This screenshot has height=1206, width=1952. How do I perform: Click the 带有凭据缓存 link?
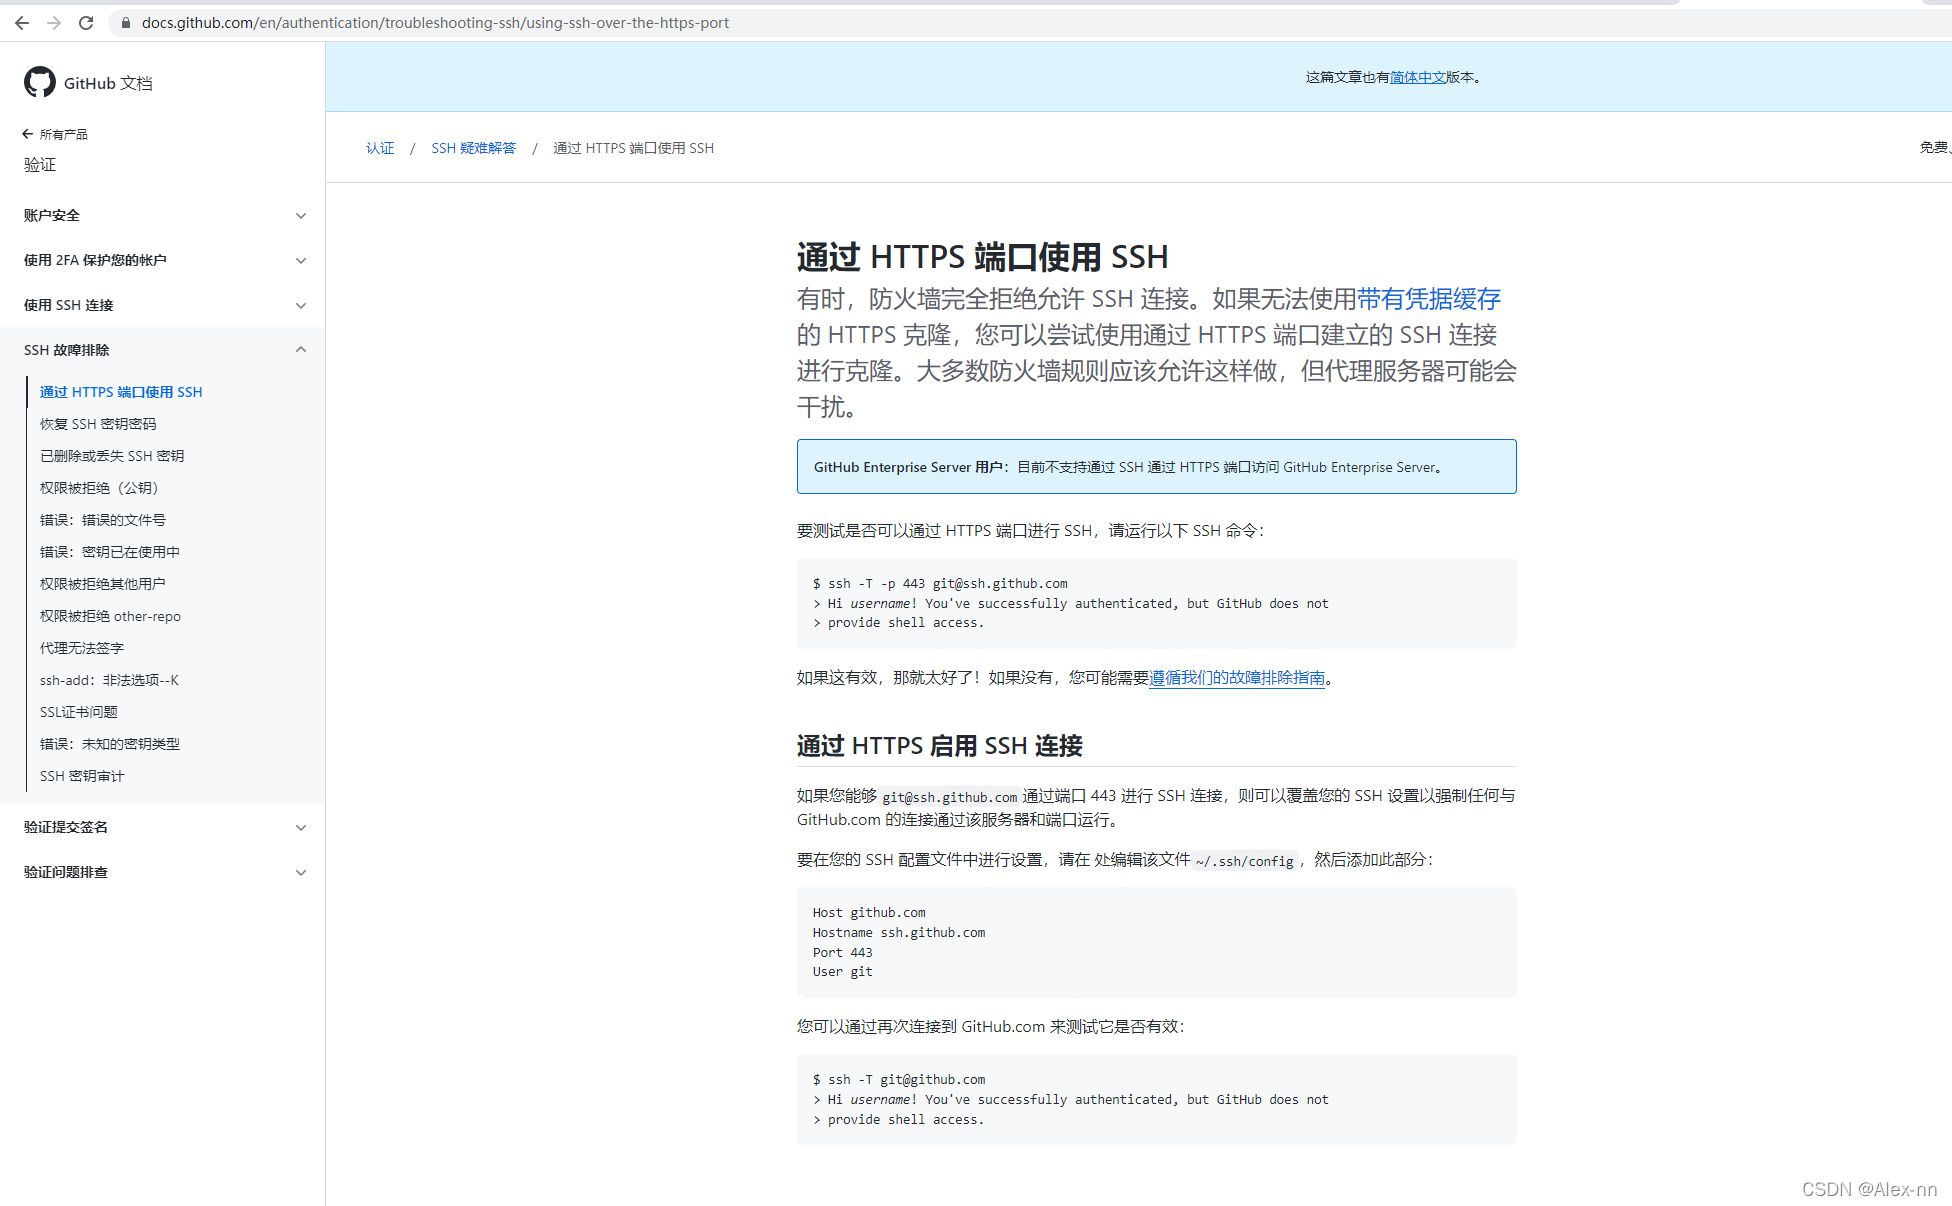tap(1428, 299)
